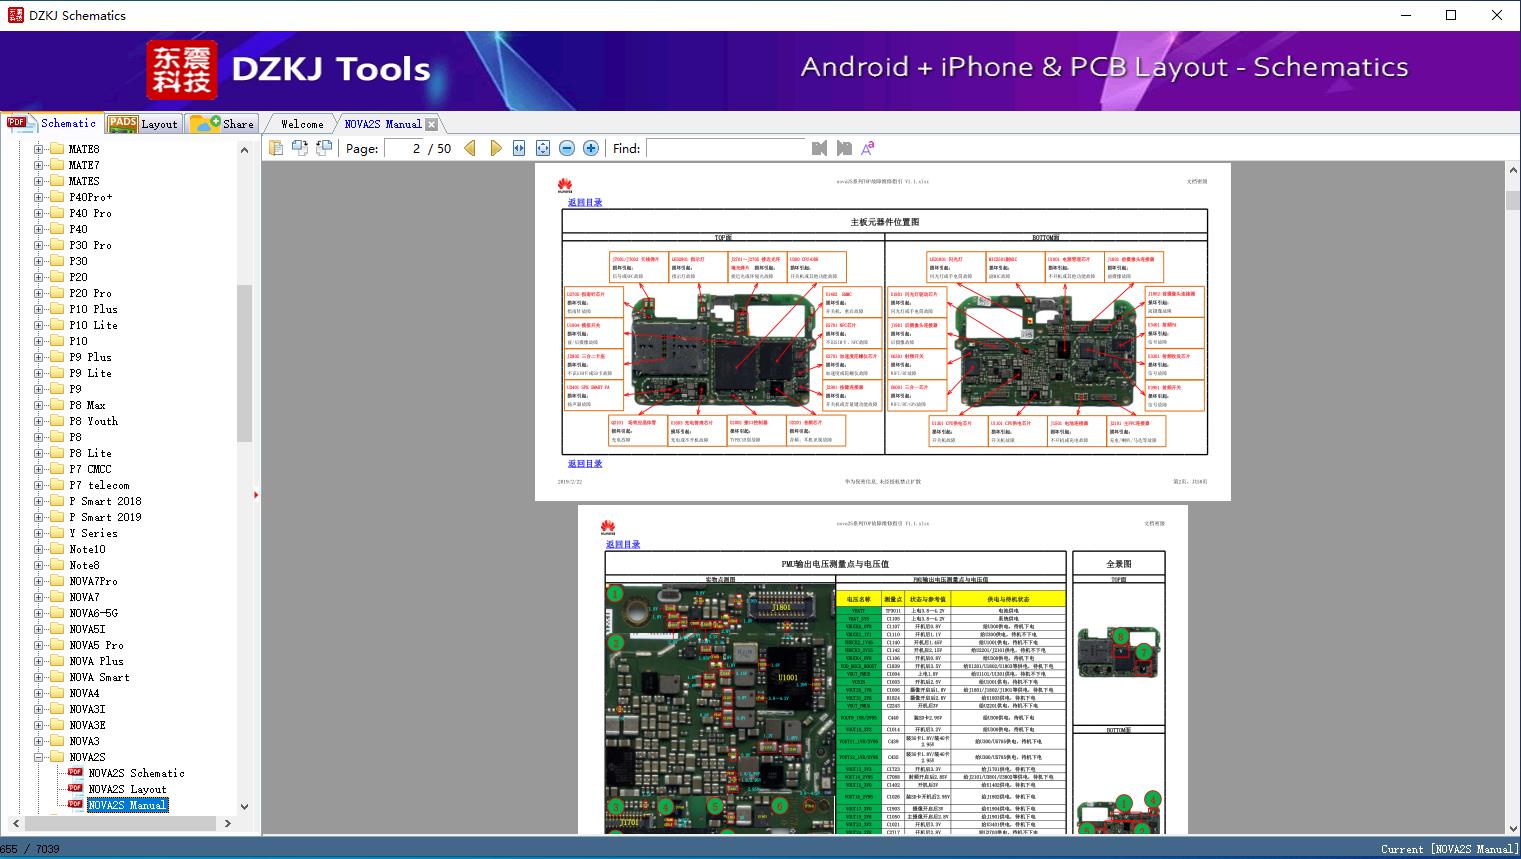The width and height of the screenshot is (1521, 859).
Task: Click the tree scroll right arrow
Action: coord(227,823)
